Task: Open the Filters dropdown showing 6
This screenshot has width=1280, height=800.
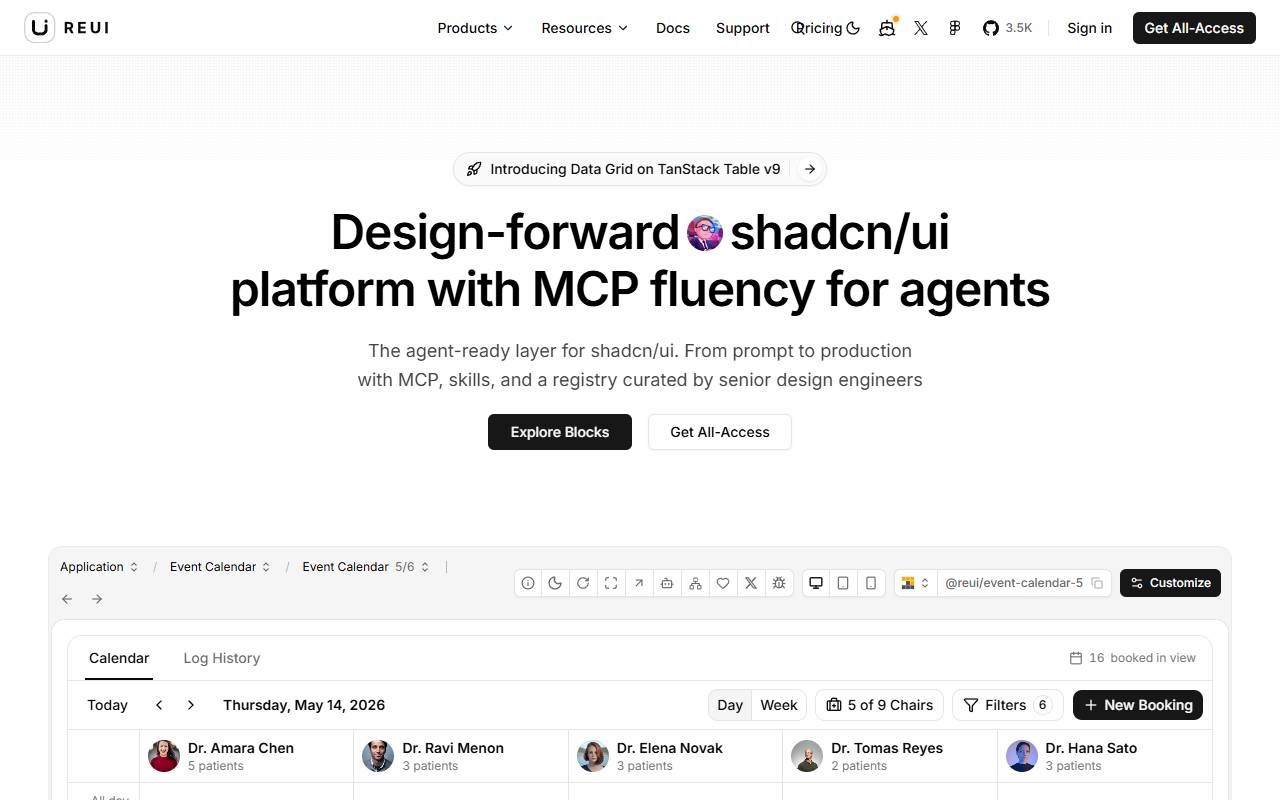Action: [x=1007, y=705]
